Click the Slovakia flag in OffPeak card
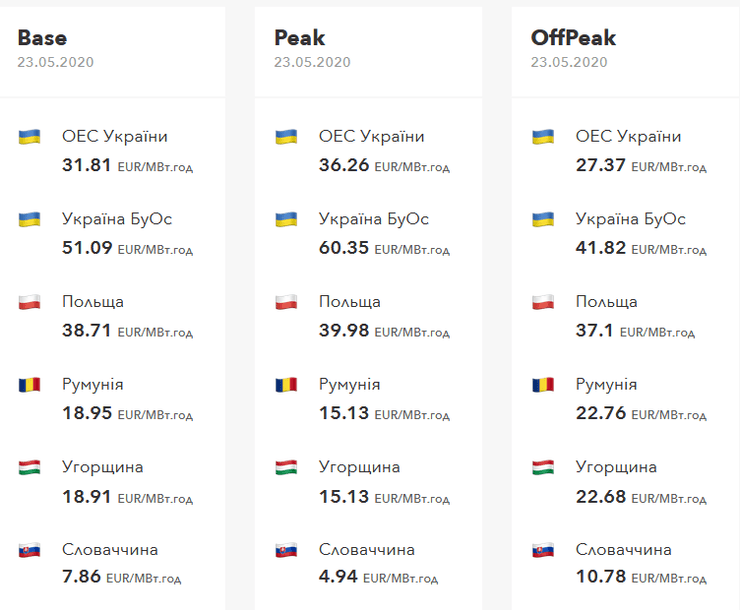Screen dimensions: 740x610 coord(543,550)
